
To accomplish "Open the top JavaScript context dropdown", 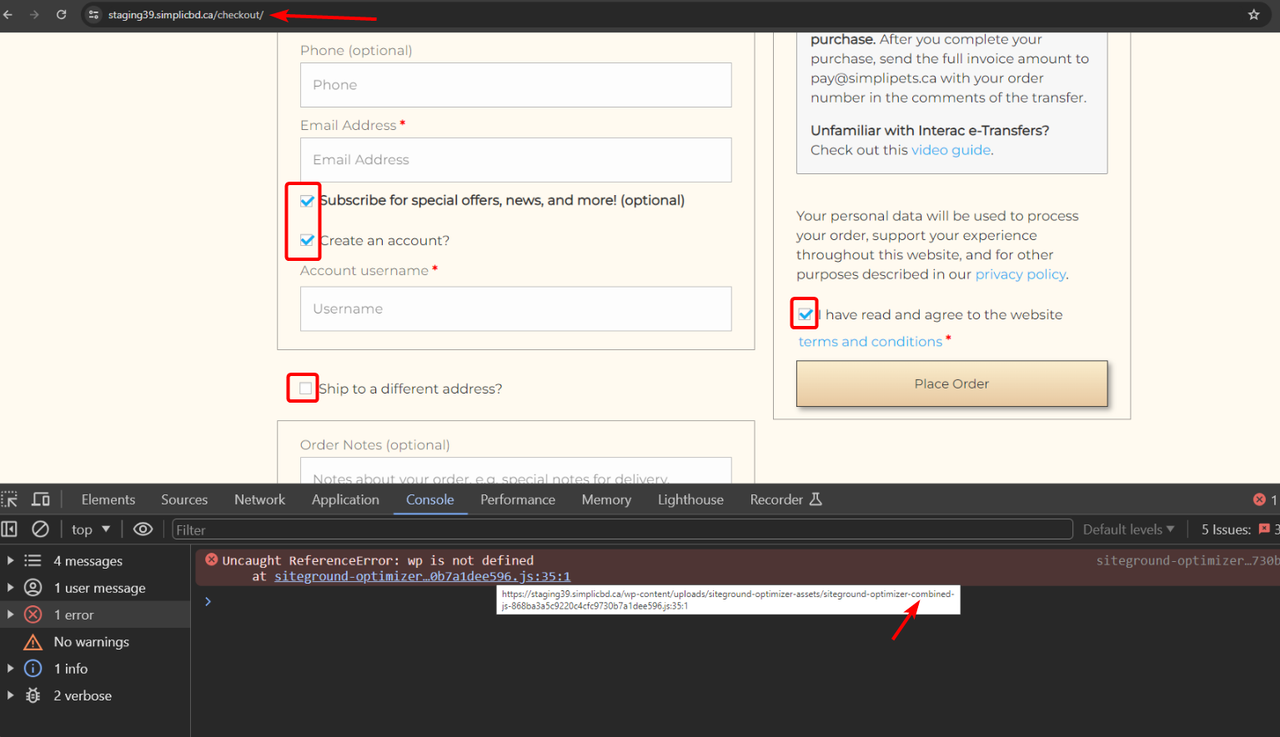I will coord(91,529).
